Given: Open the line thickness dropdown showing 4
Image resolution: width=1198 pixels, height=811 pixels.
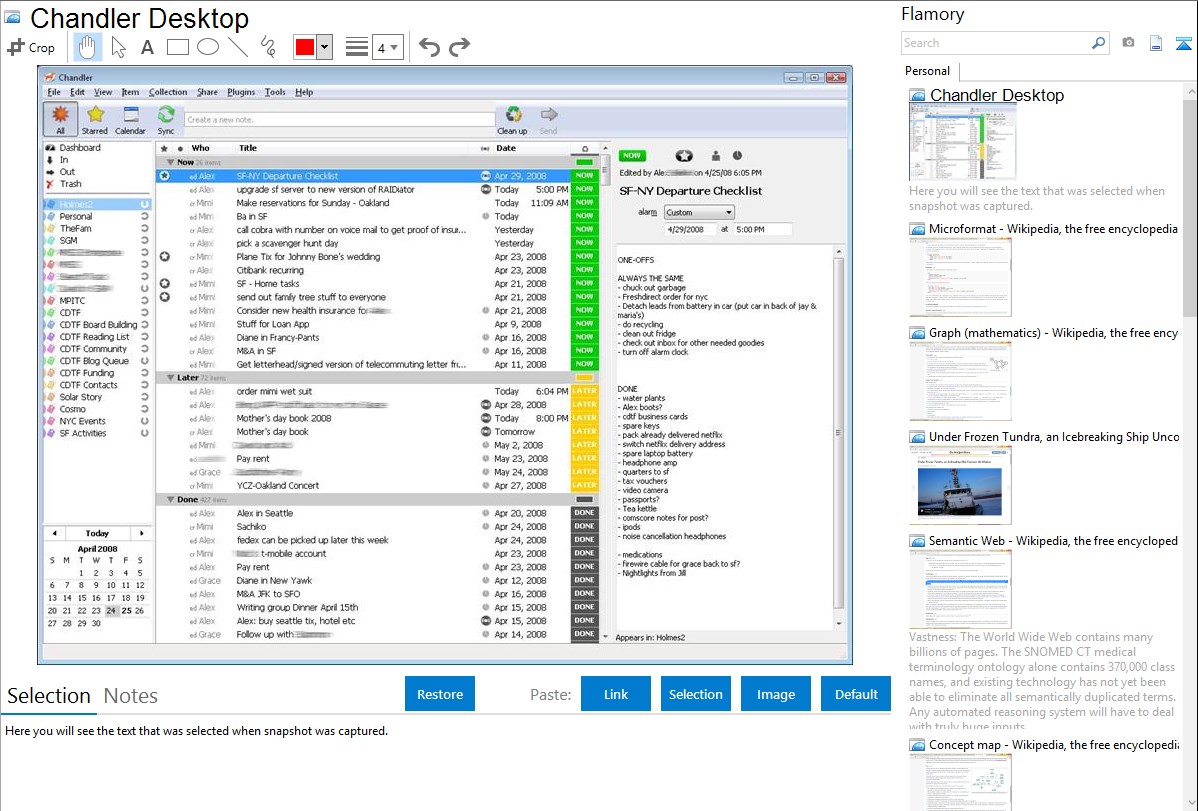Looking at the screenshot, I should click(x=388, y=47).
